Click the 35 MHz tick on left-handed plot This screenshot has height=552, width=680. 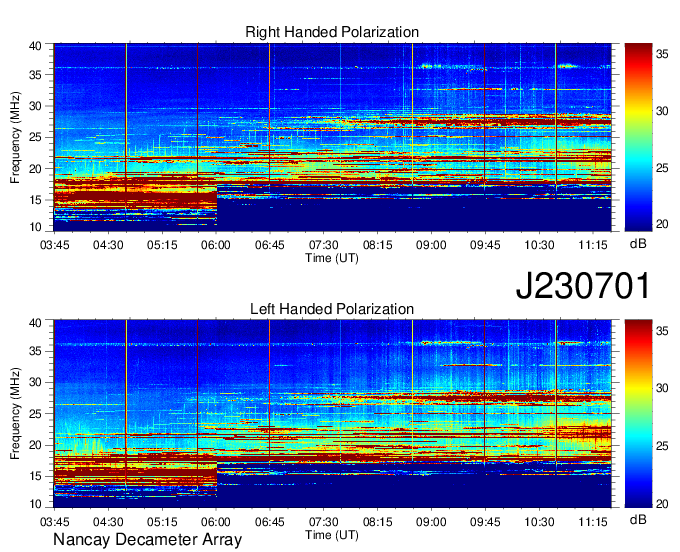pyautogui.click(x=35, y=351)
